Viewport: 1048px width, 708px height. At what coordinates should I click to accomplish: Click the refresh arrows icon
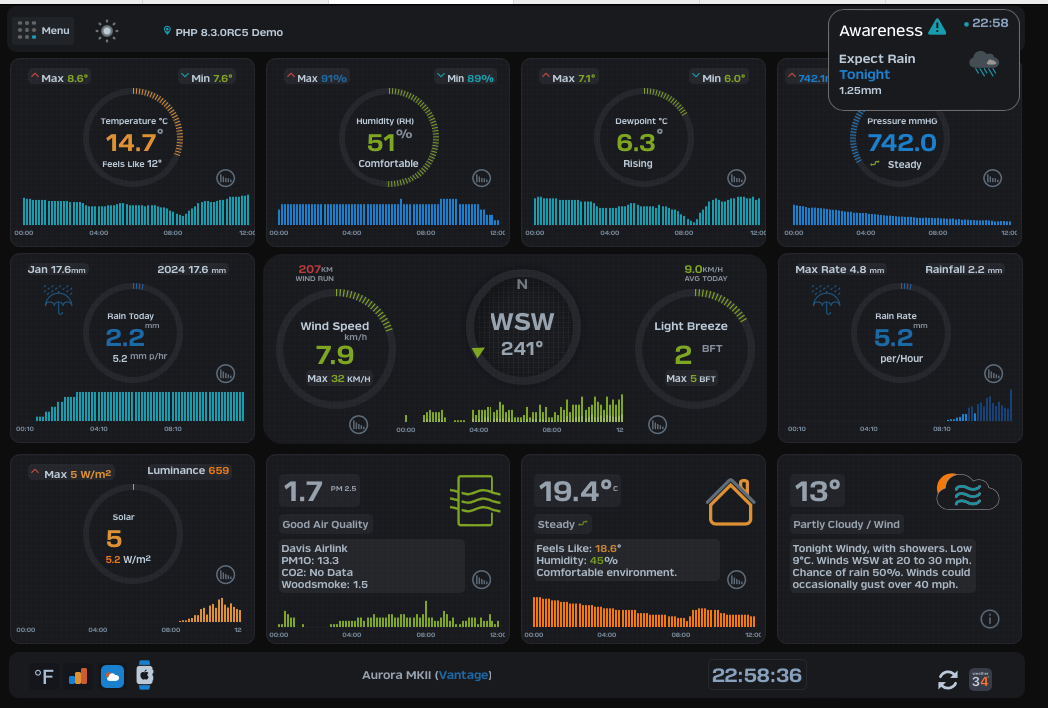[947, 680]
